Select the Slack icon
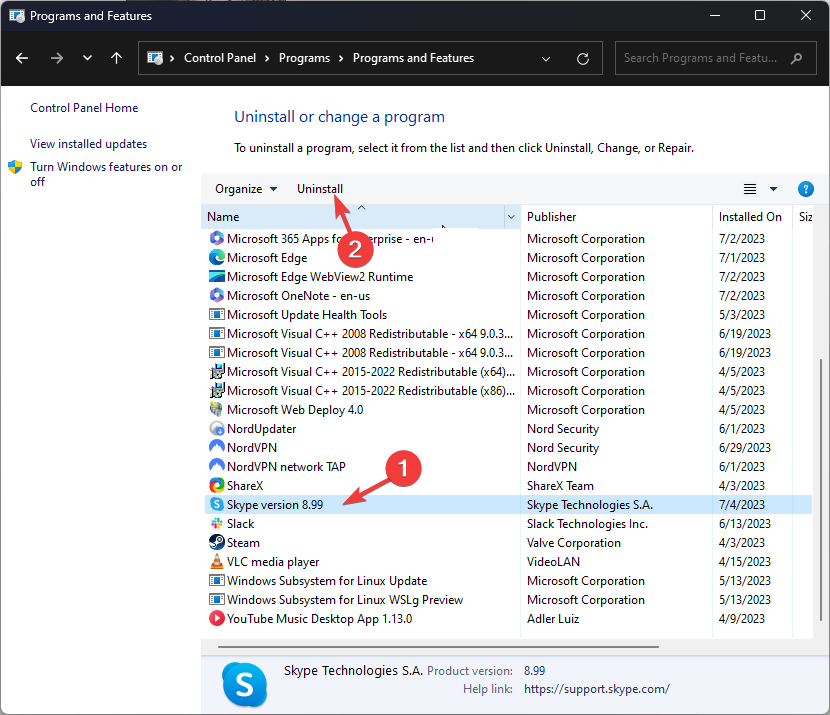The width and height of the screenshot is (830, 715). [x=216, y=523]
